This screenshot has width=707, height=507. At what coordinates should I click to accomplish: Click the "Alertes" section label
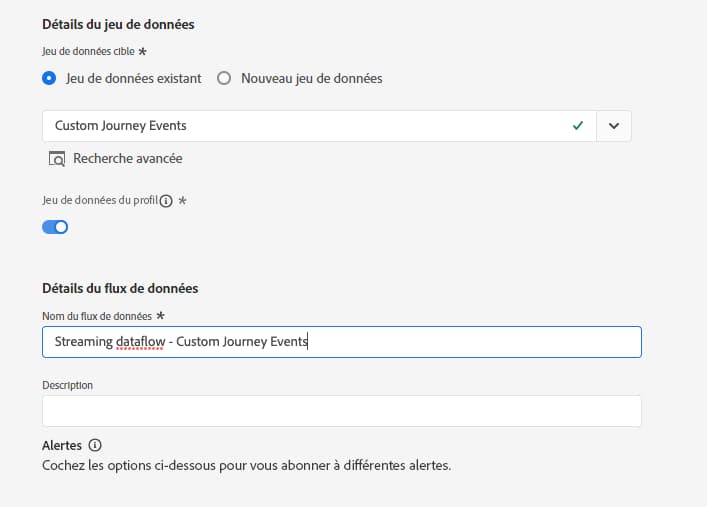pos(62,445)
